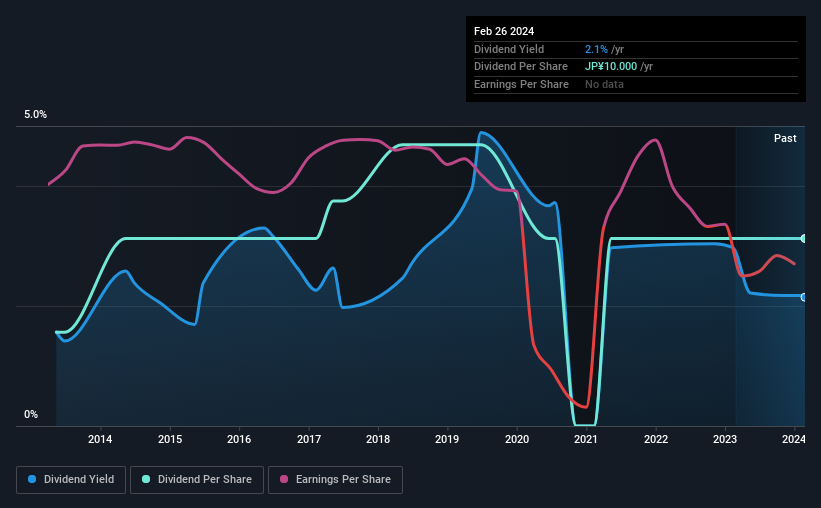The height and width of the screenshot is (508, 821).
Task: Click the 2024 x-axis label
Action: coord(794,439)
